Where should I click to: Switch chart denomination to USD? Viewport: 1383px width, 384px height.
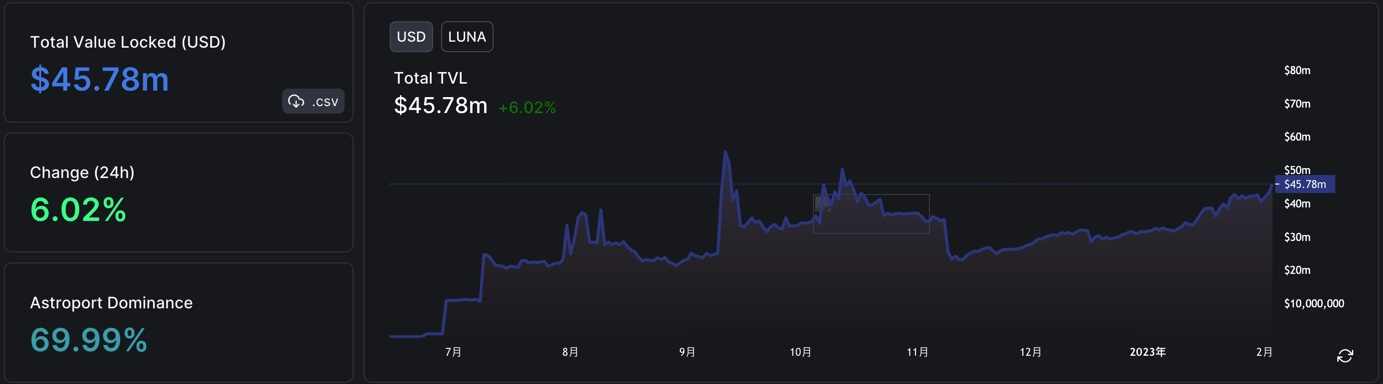pos(411,37)
